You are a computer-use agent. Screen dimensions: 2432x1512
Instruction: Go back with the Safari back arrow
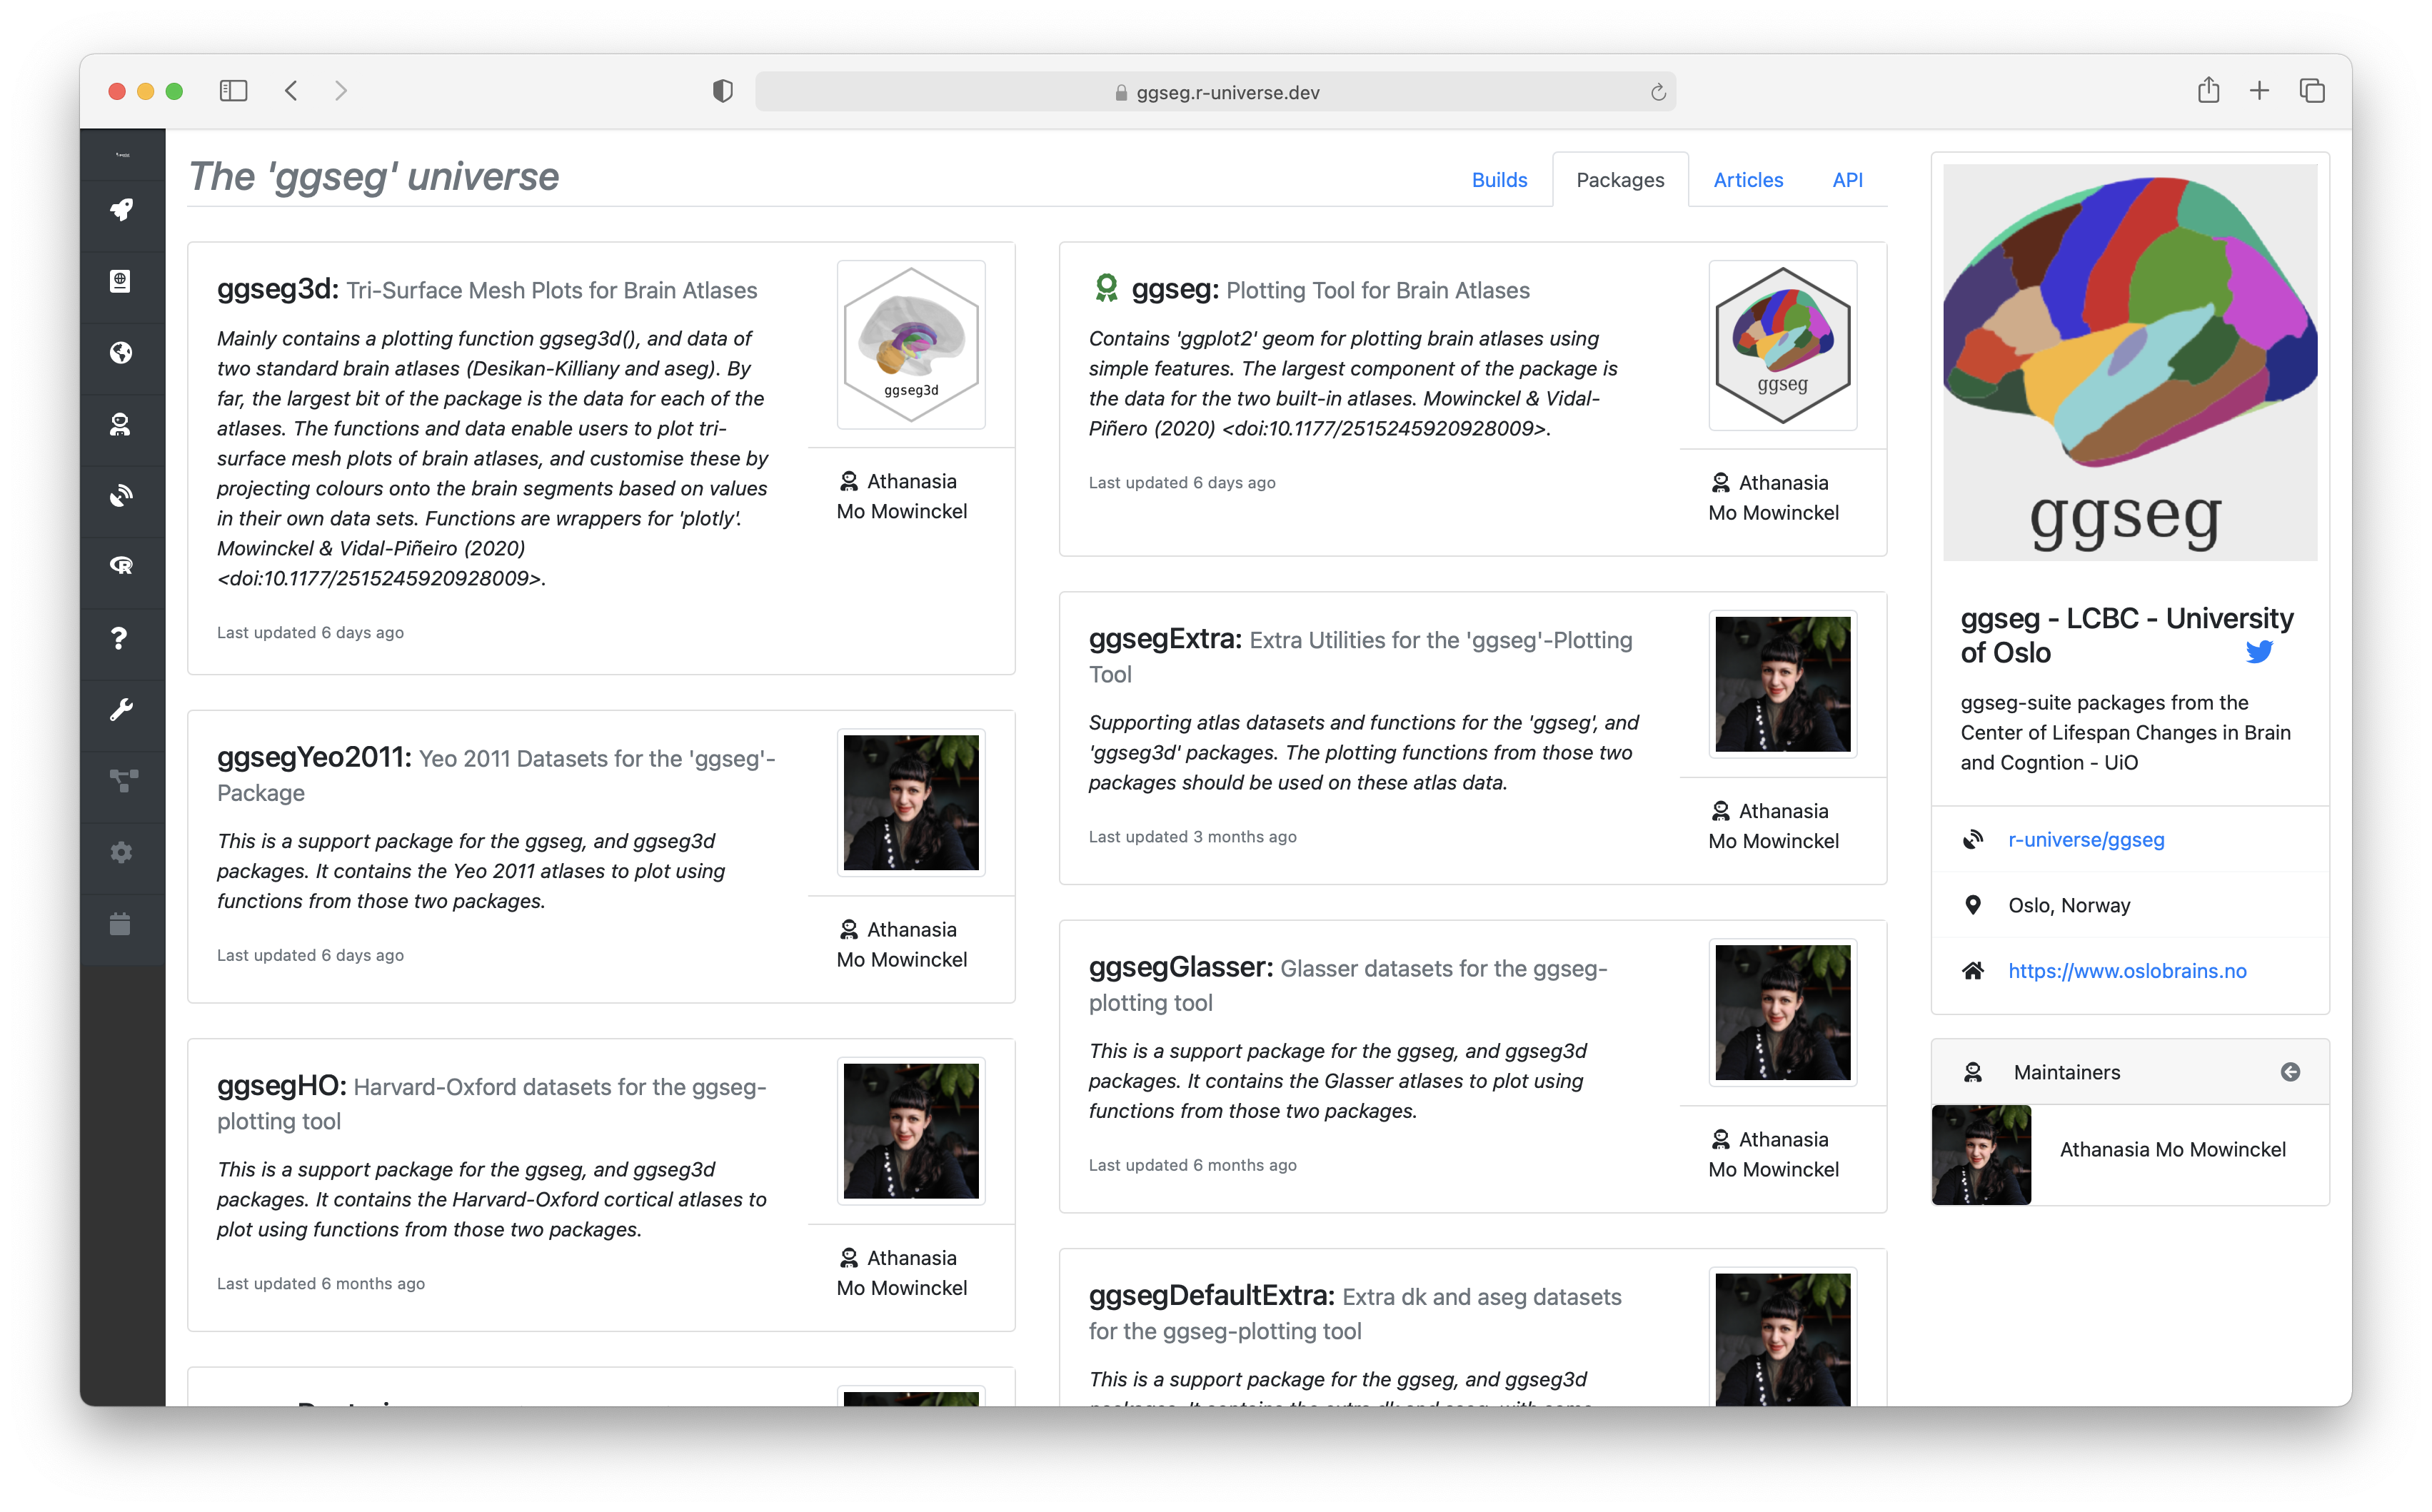[291, 91]
